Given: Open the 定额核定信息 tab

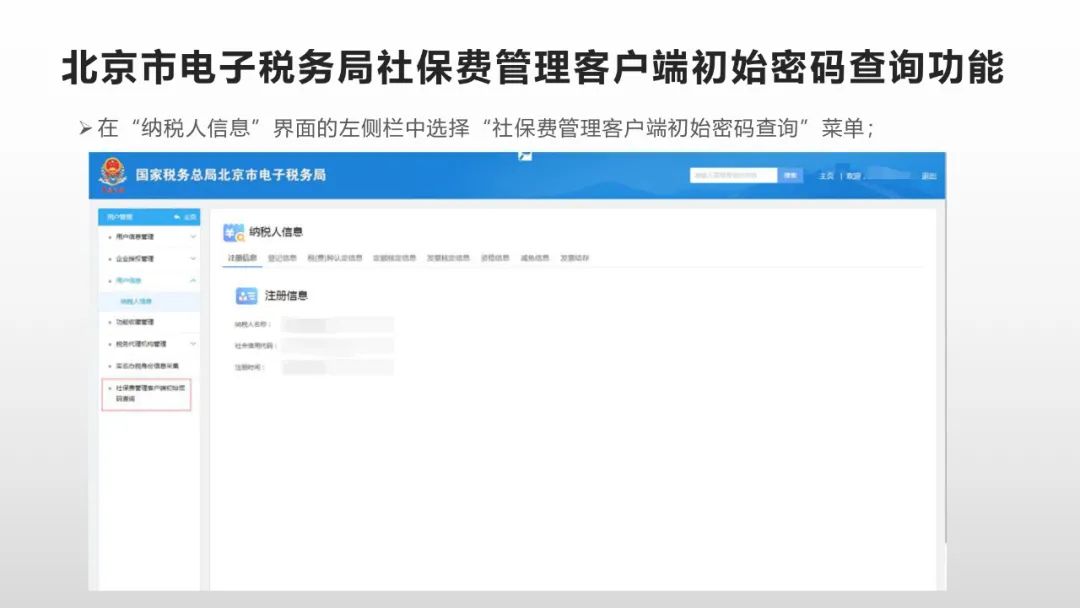Looking at the screenshot, I should click(x=395, y=258).
